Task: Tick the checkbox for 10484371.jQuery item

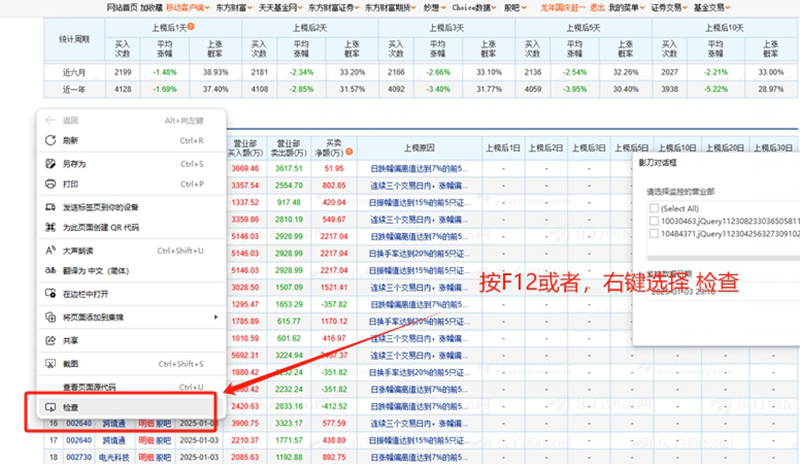Action: [654, 233]
